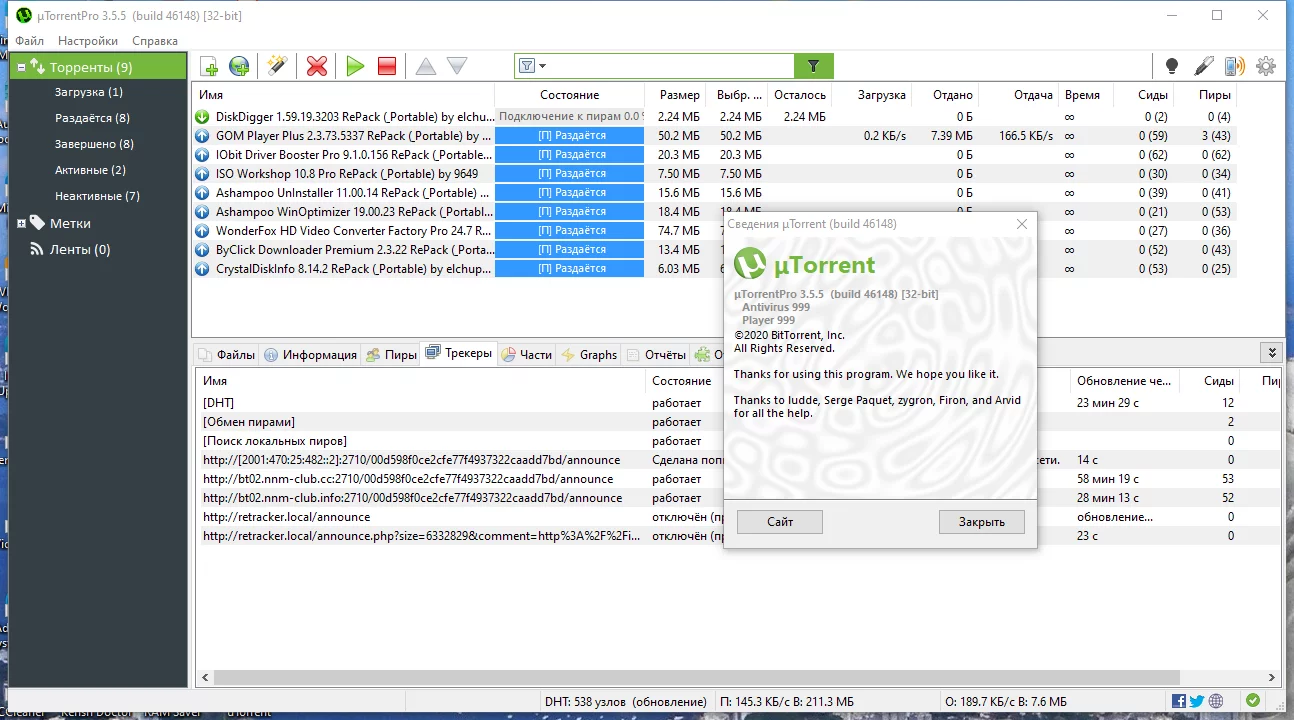Screen dimensions: 1294x720
Task: Open the create new torrent wand icon
Action: 277,66
